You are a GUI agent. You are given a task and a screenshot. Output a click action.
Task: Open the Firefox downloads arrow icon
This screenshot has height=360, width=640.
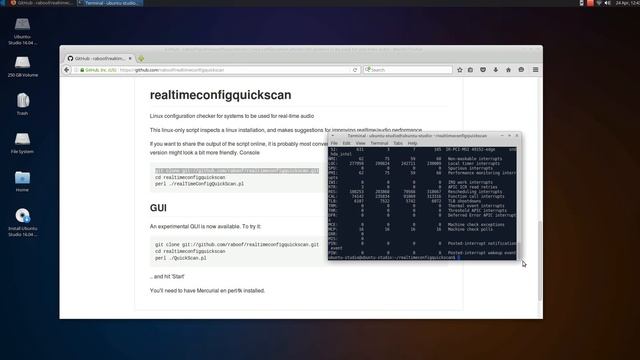(496, 70)
